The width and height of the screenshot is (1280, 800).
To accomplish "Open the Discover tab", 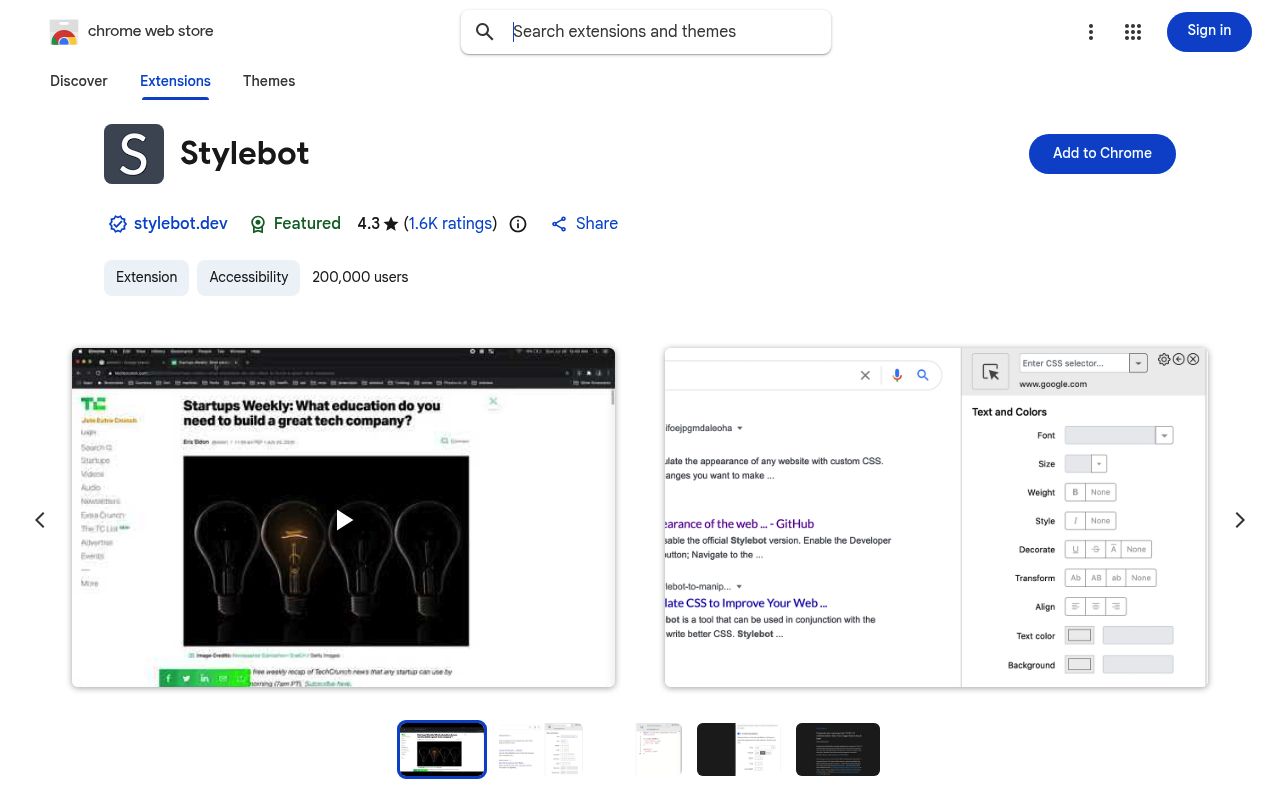I will (78, 81).
